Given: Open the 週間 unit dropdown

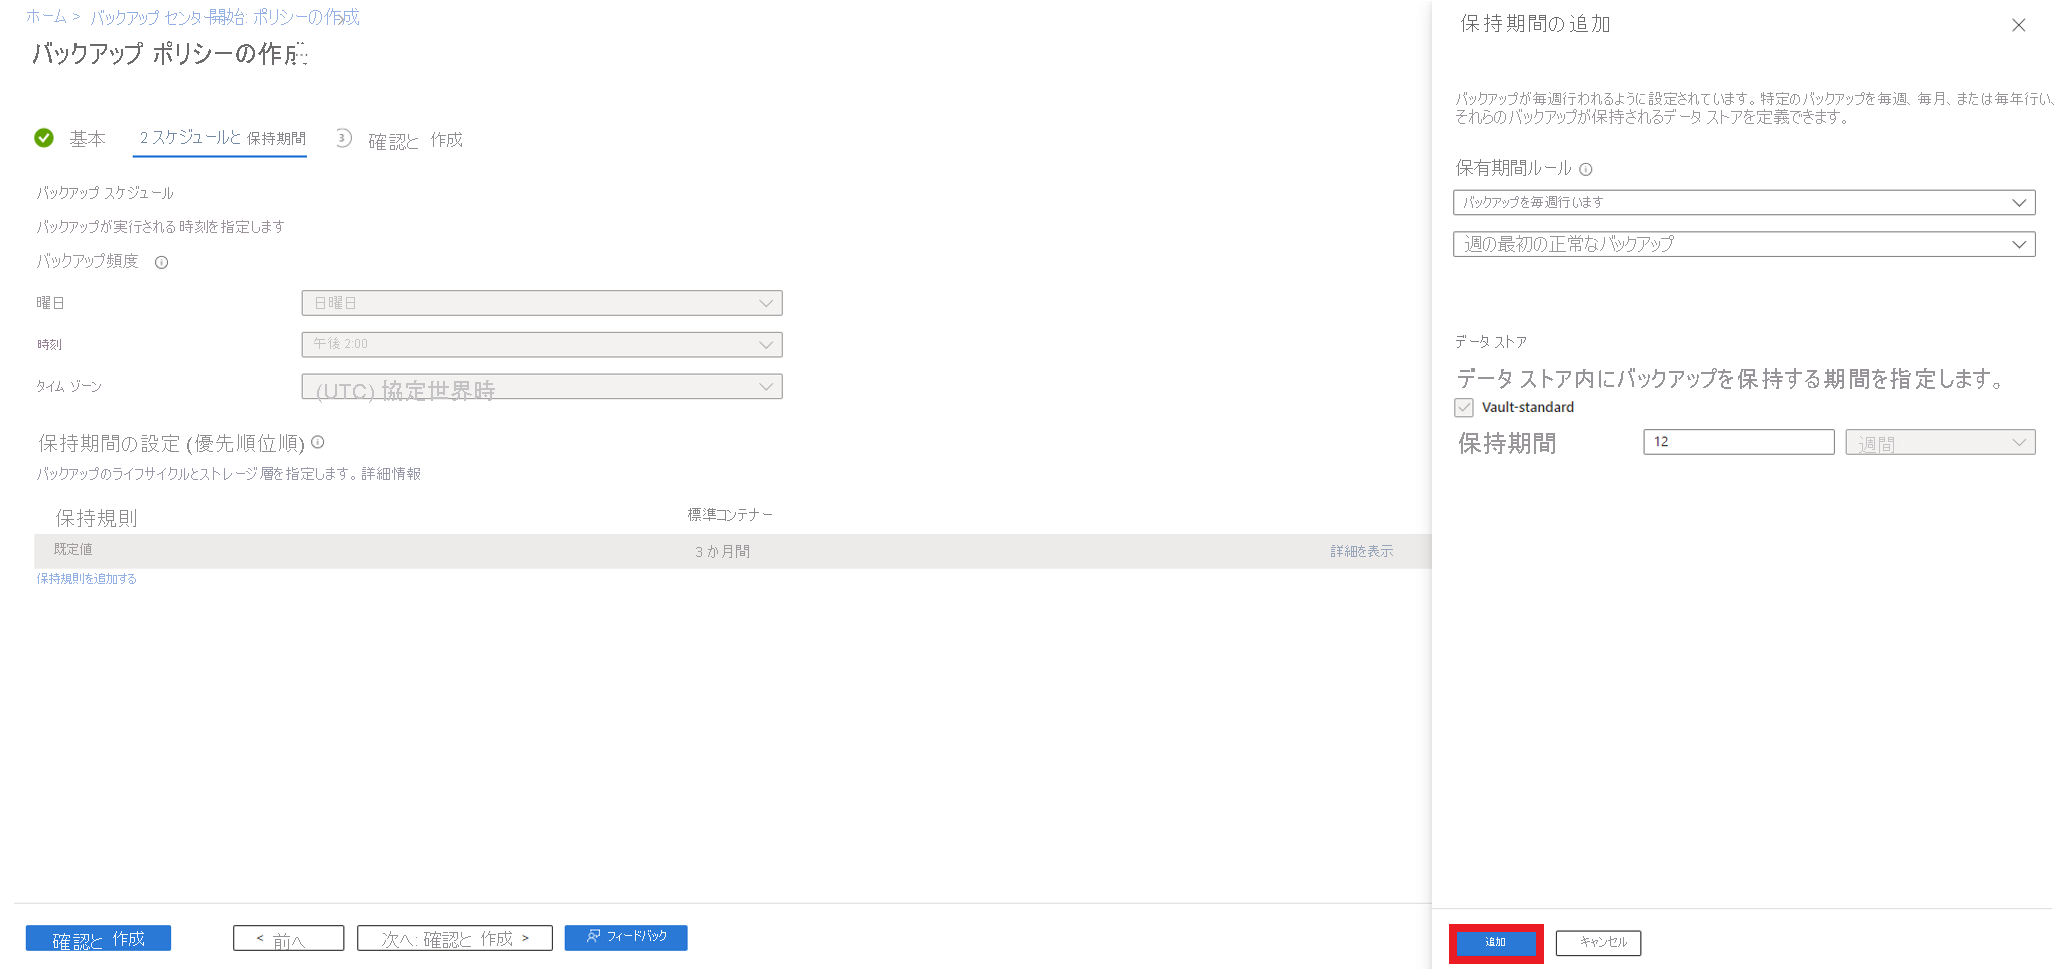Looking at the screenshot, I should pos(1940,442).
